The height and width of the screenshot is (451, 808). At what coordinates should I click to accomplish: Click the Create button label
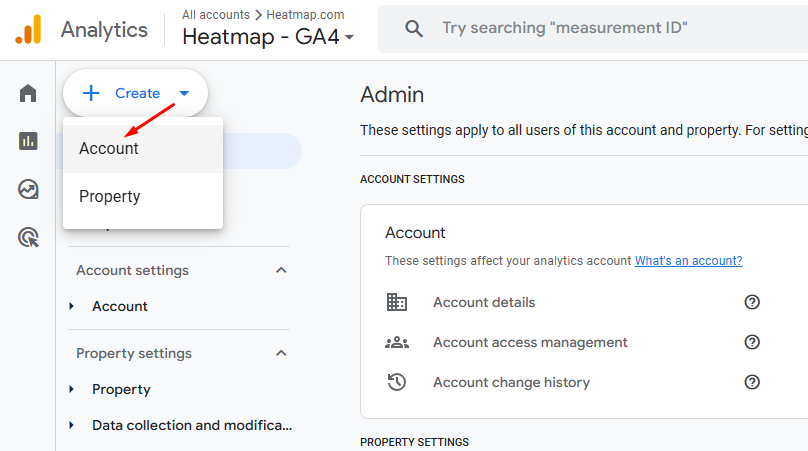tap(137, 93)
